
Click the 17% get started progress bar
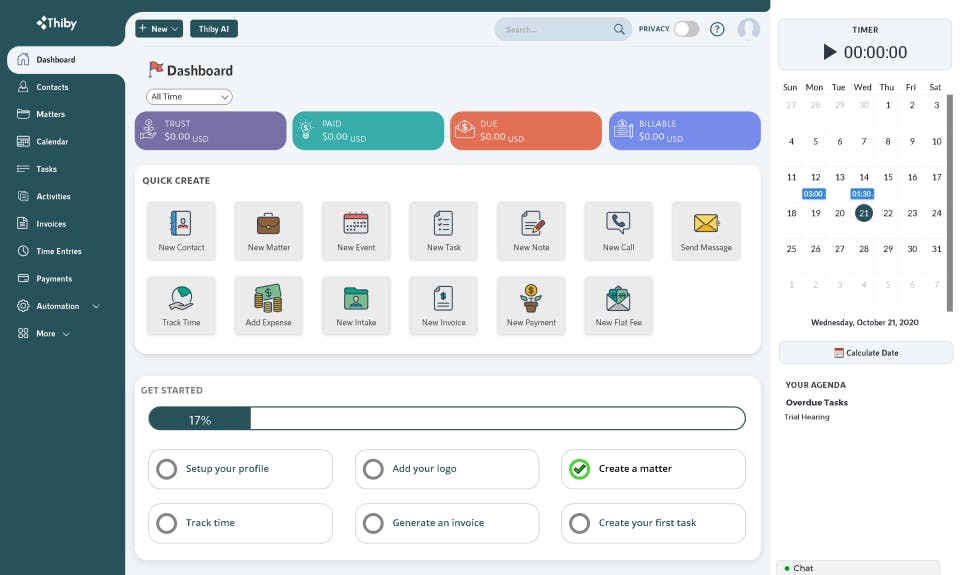coord(447,419)
